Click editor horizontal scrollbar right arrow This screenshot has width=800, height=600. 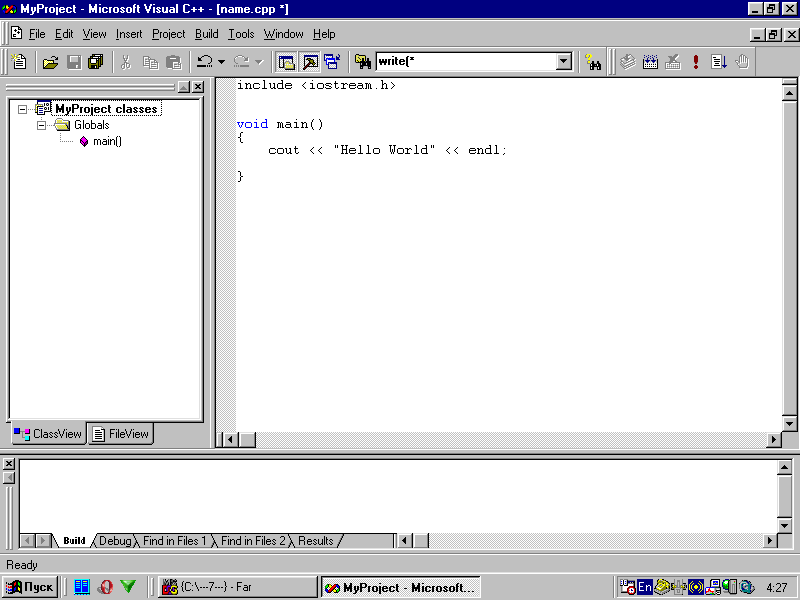pyautogui.click(x=774, y=439)
